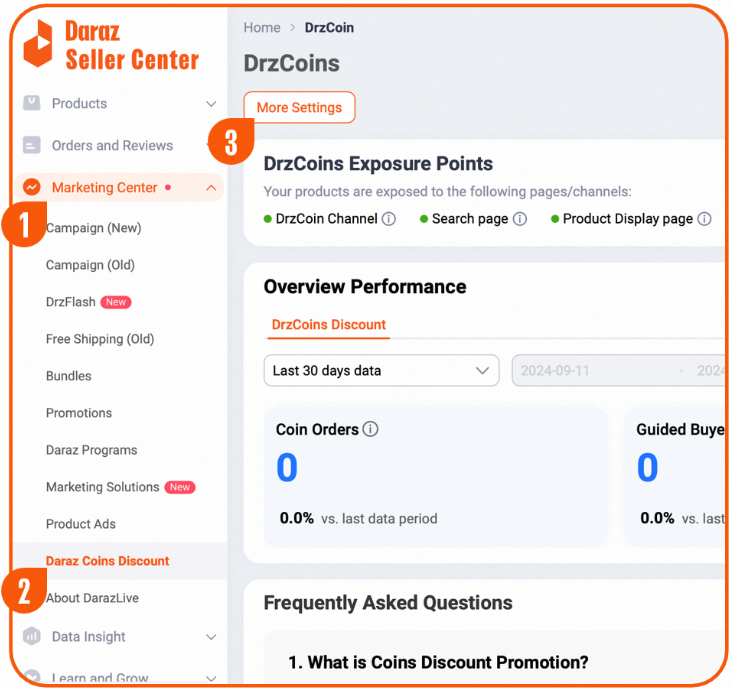Click info icon beside DrzCoin Channel
The image size is (731, 688).
click(x=389, y=219)
